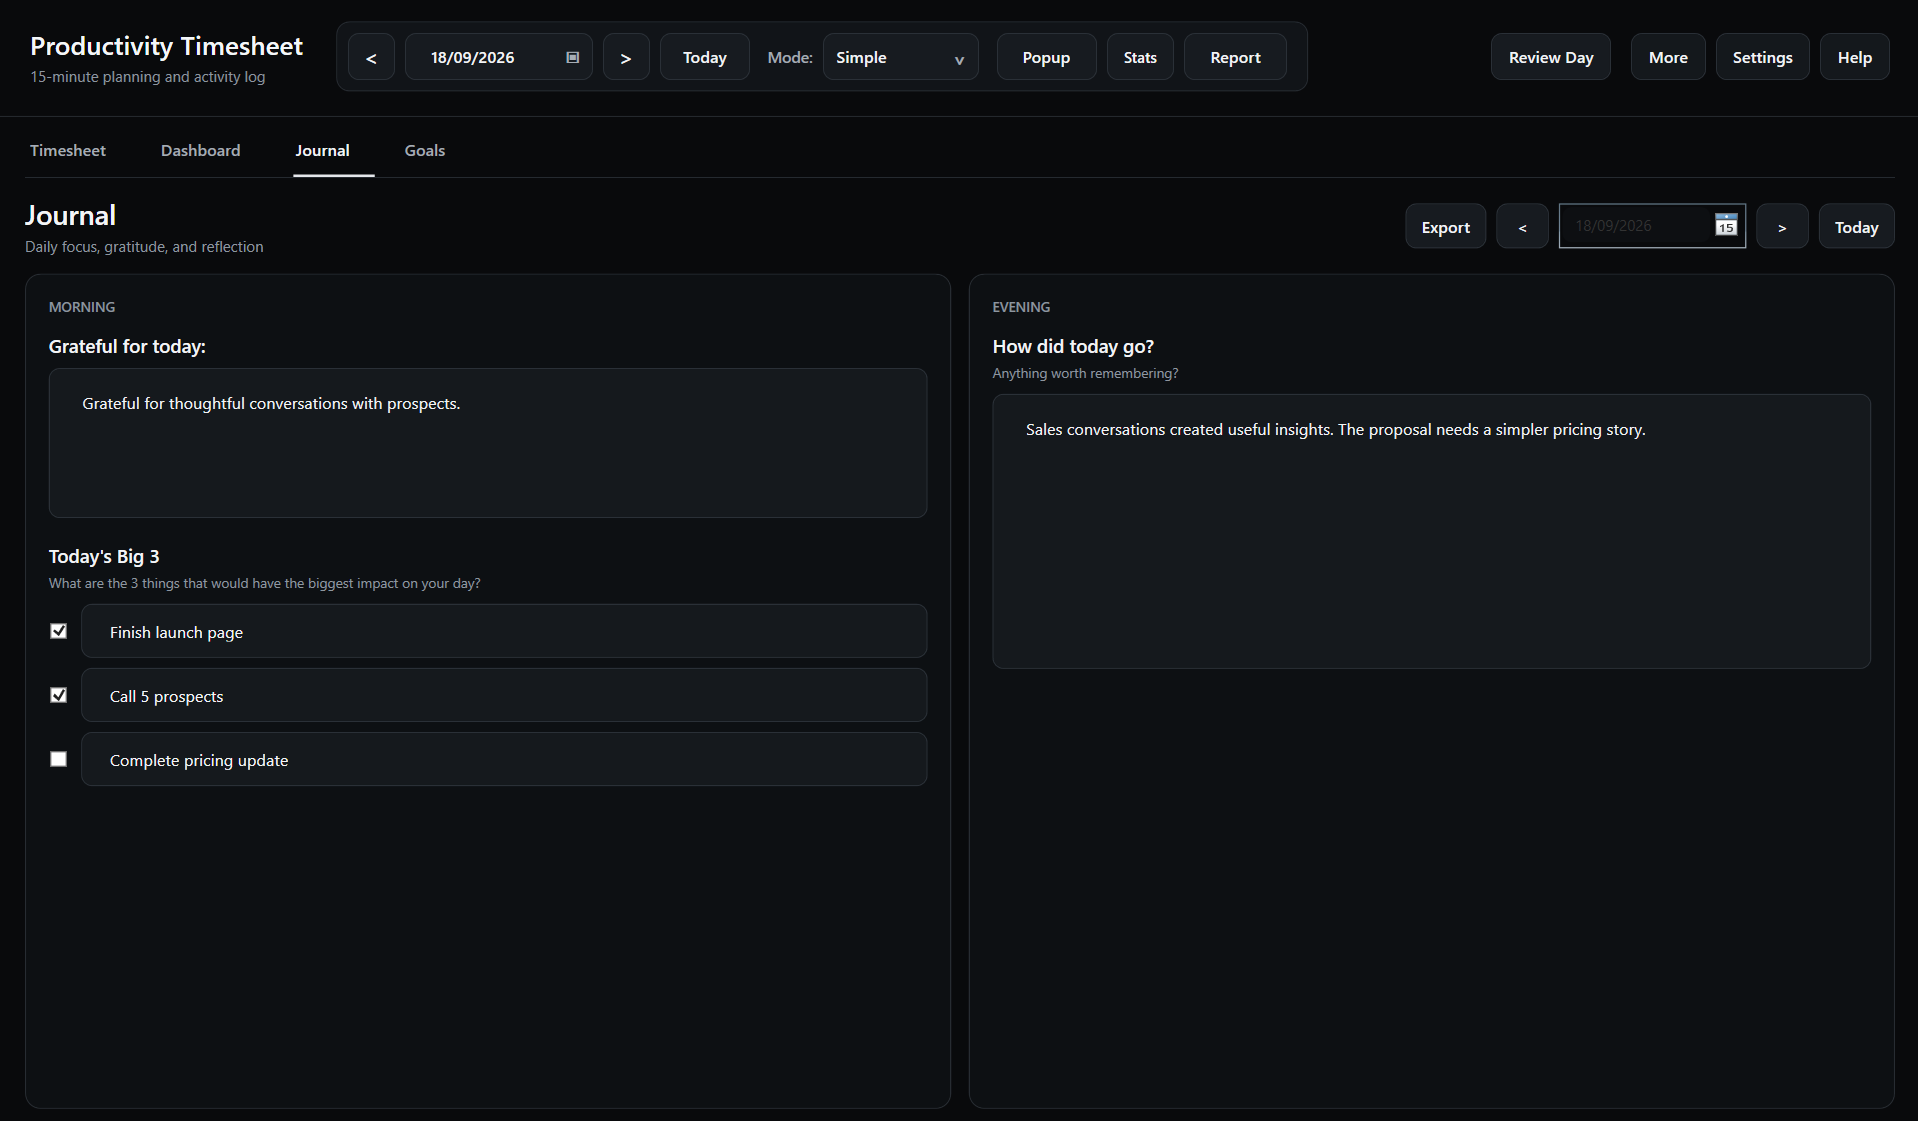The width and height of the screenshot is (1918, 1121).
Task: Click into the Grateful for today text area
Action: click(488, 443)
